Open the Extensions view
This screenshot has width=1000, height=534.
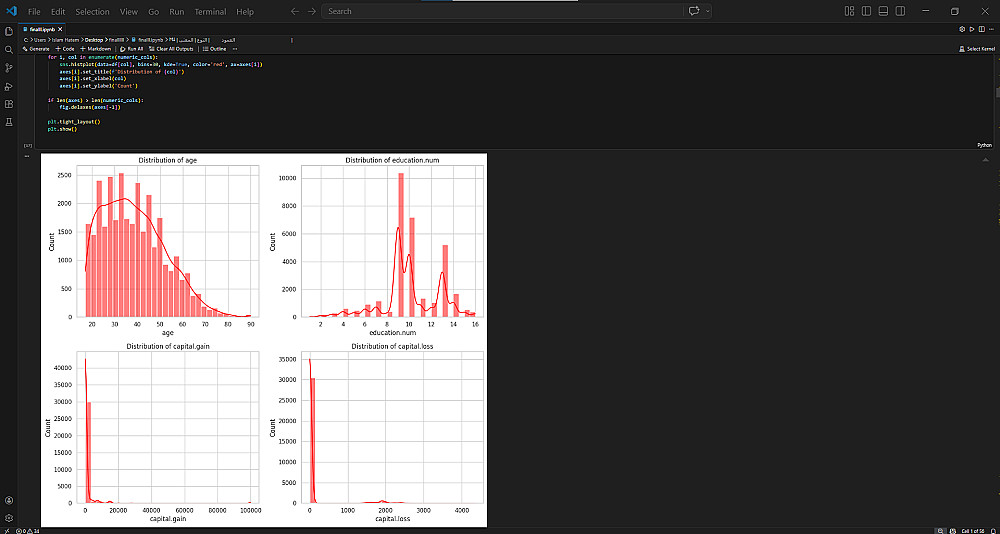click(9, 104)
